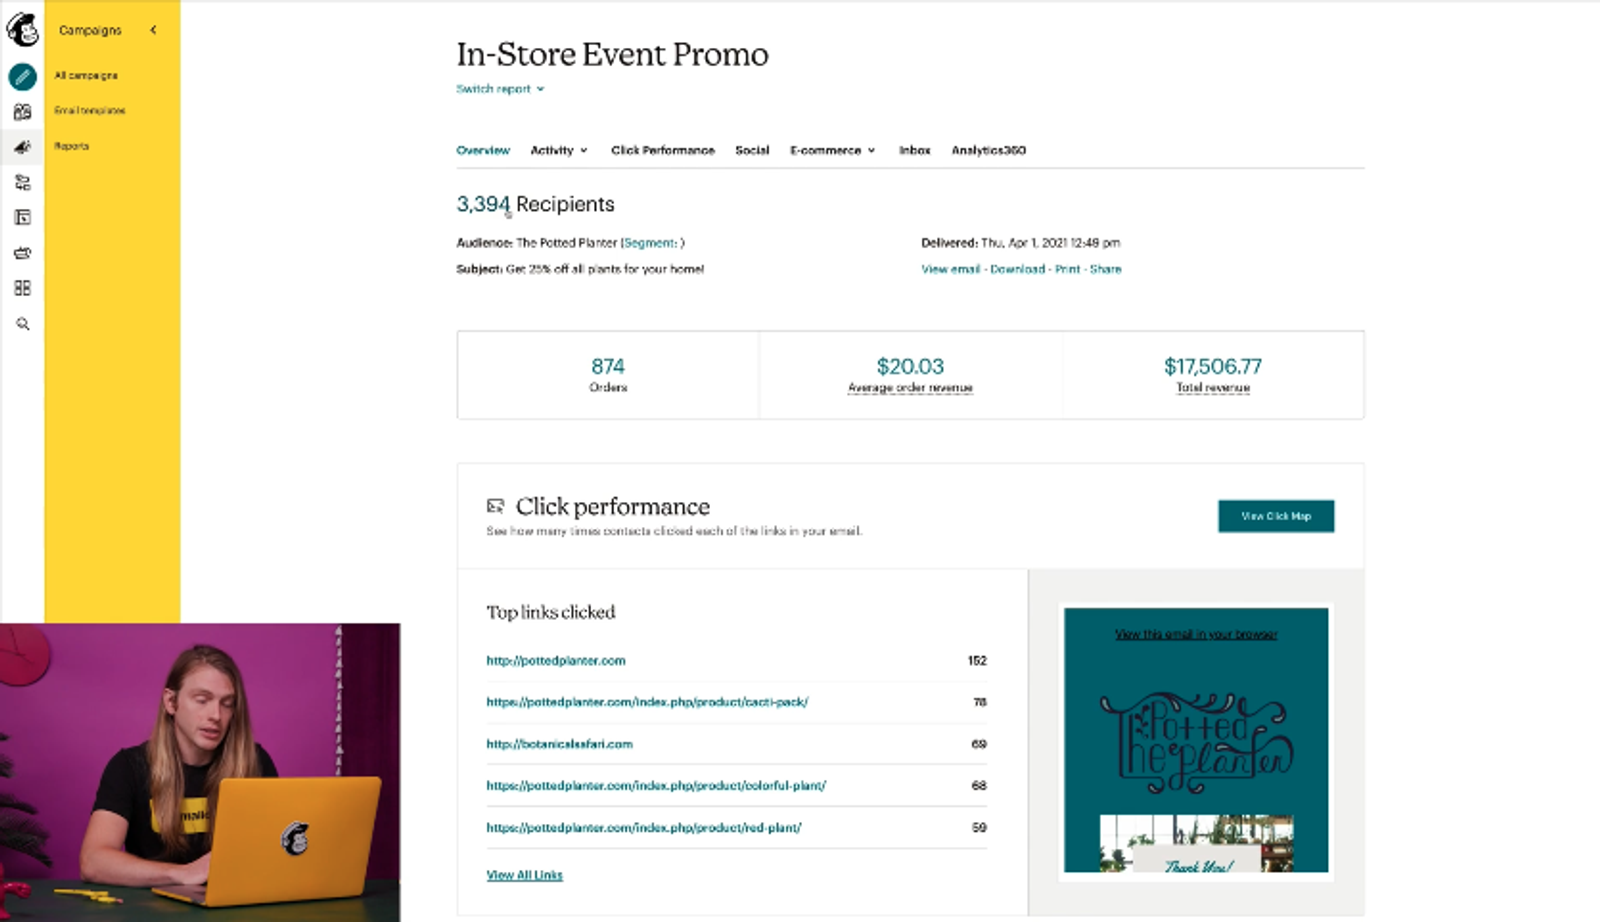1600x922 pixels.
Task: Expand the E-commerce tab dropdown
Action: tap(832, 150)
